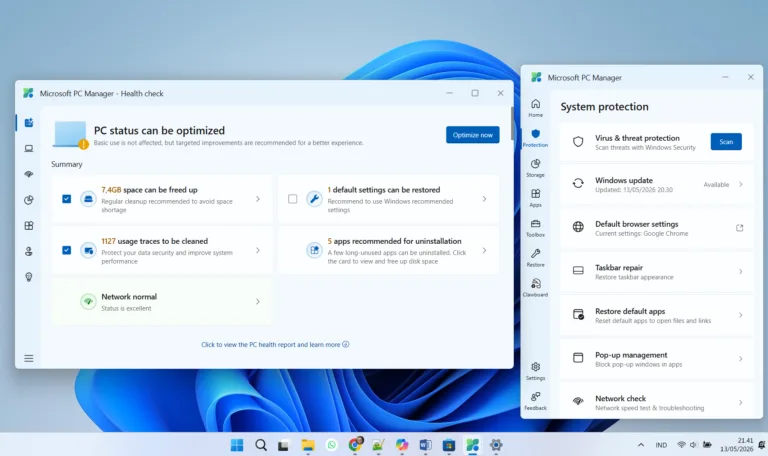
Task: Click the usage traces shield icon
Action: point(88,250)
